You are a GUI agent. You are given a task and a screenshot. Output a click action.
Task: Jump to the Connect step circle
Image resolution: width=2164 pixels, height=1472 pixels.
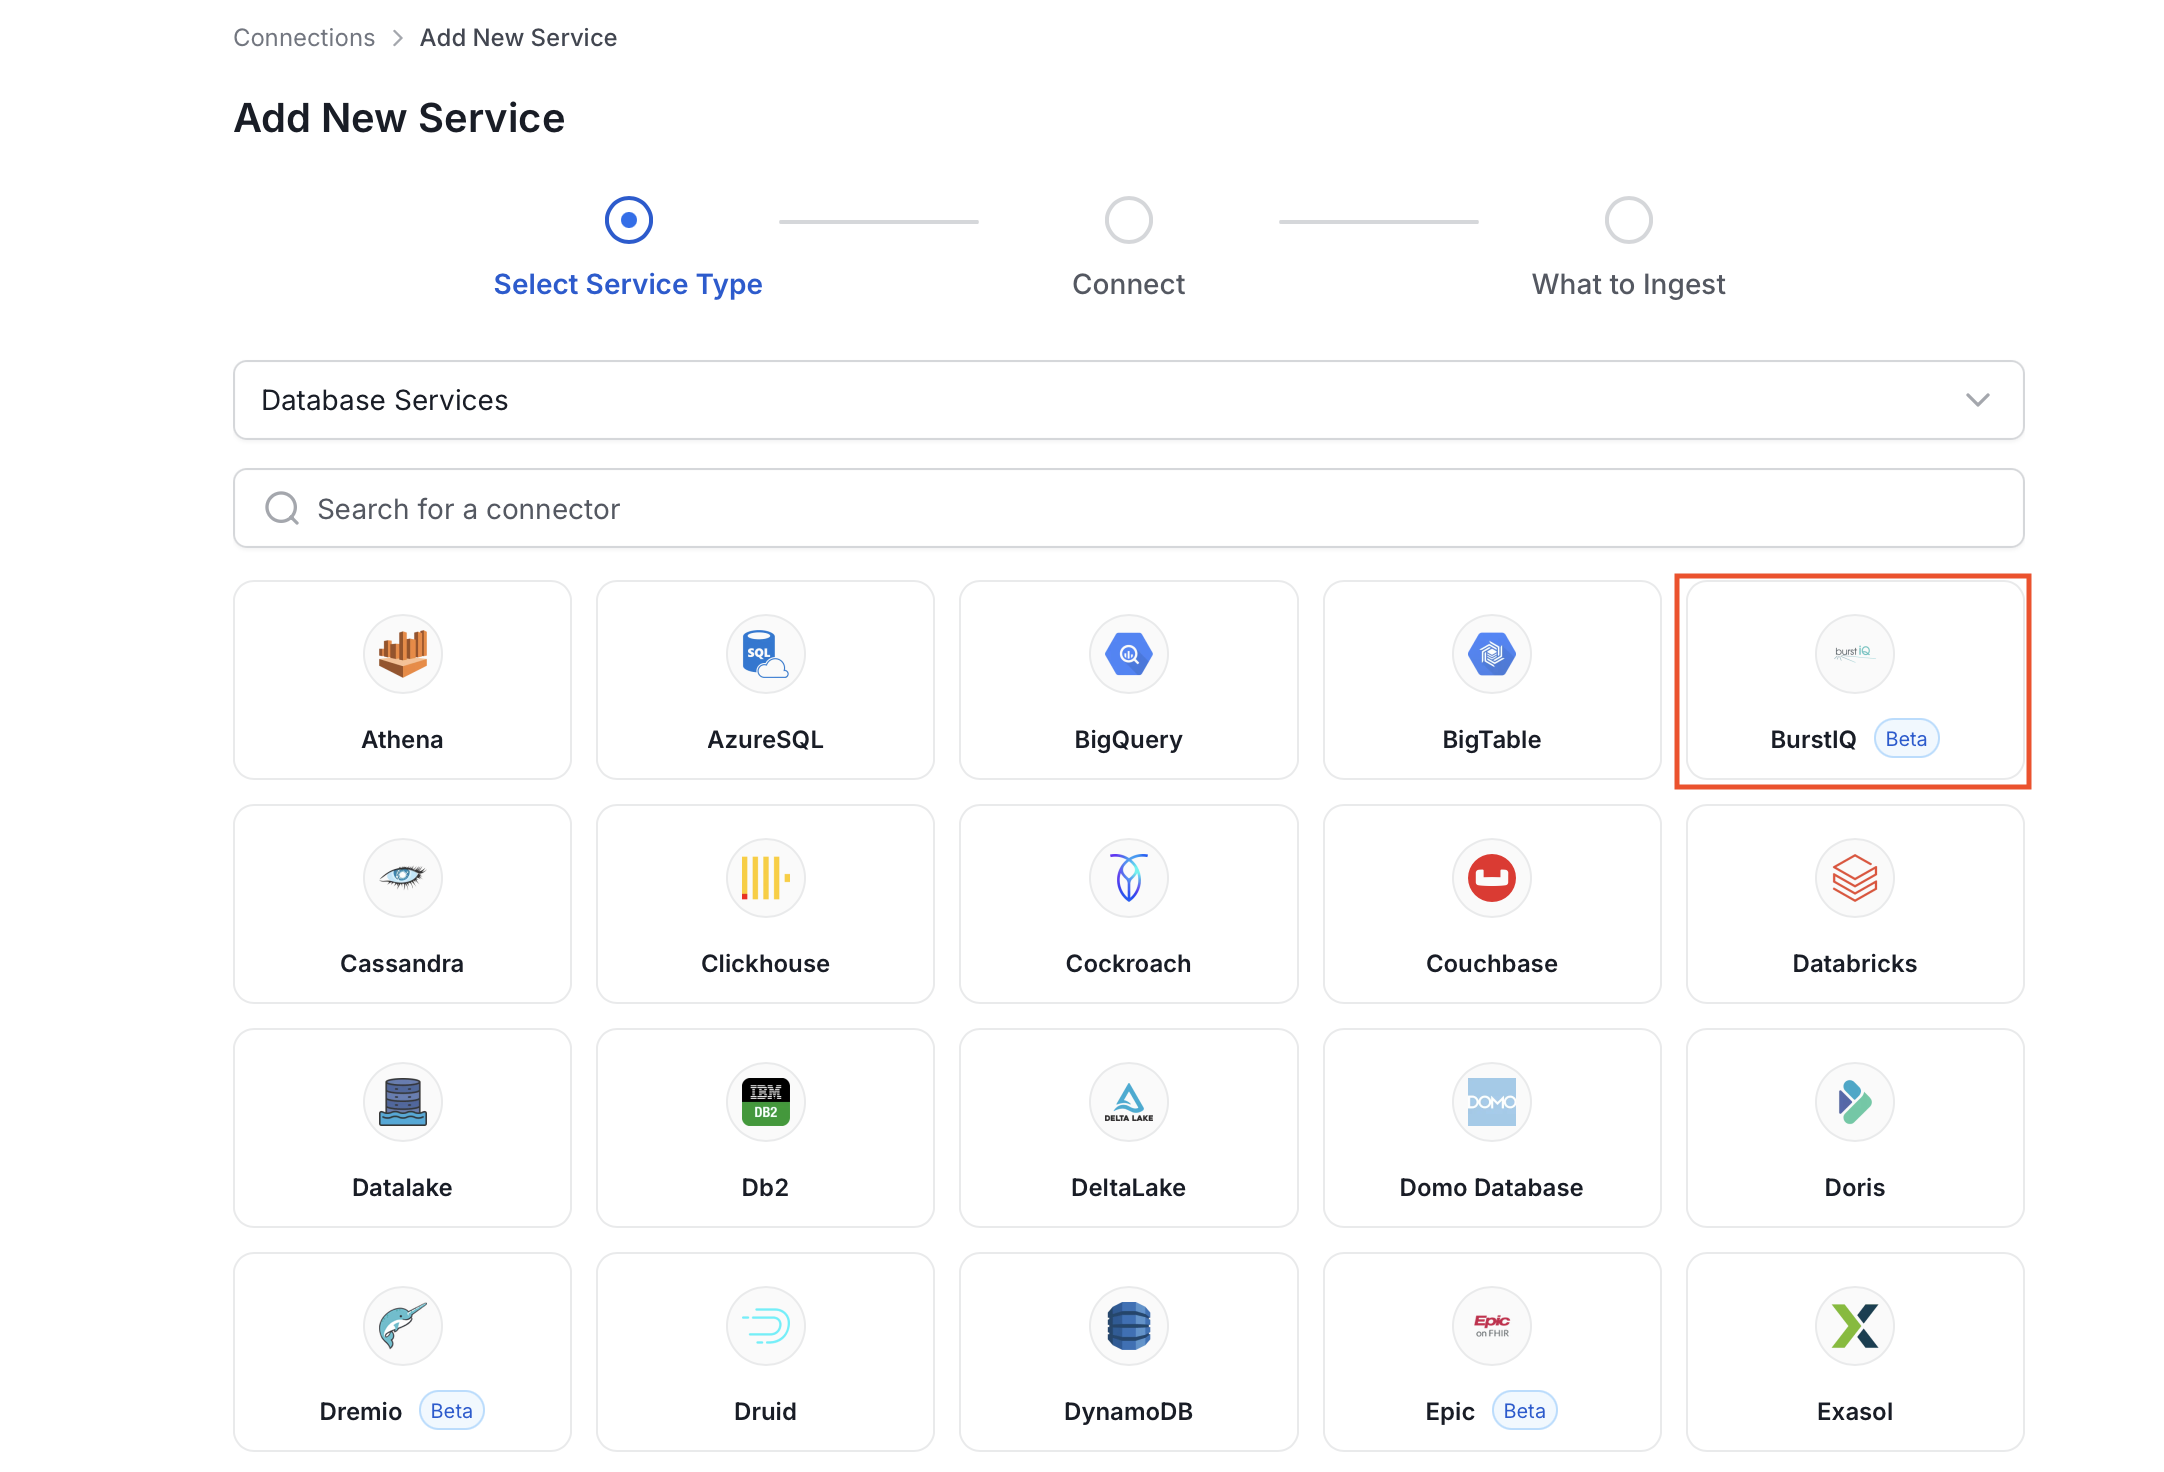point(1128,220)
